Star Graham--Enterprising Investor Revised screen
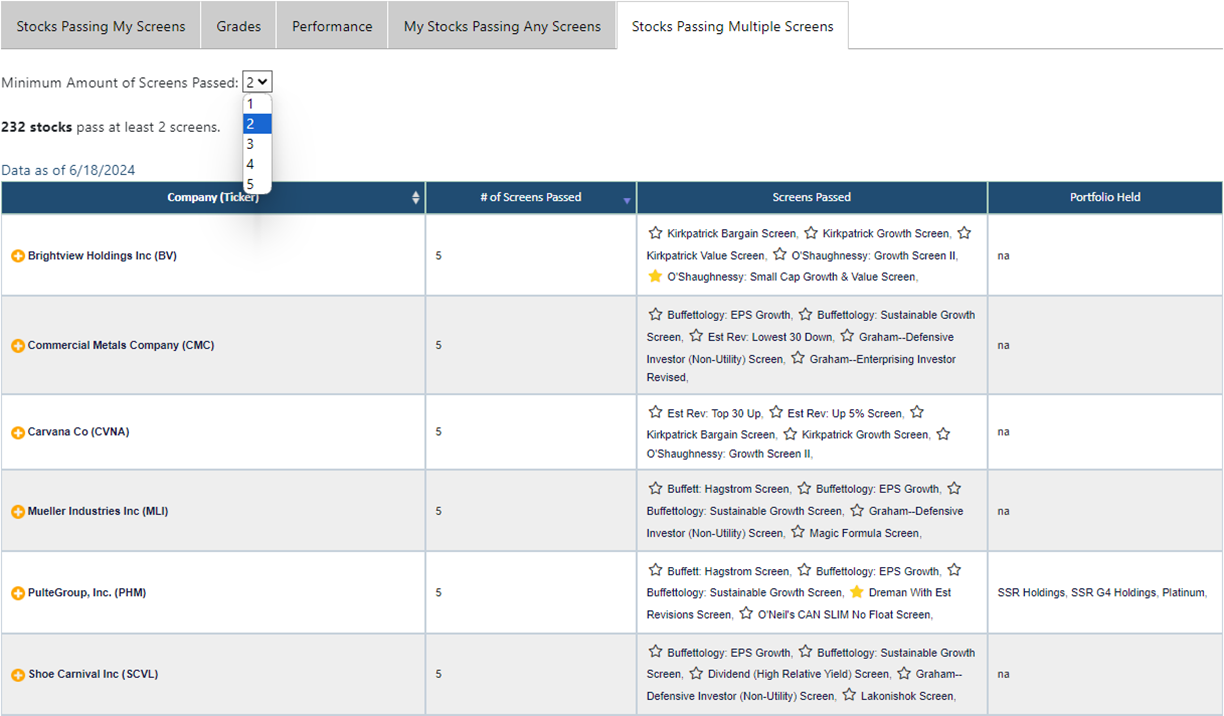 coord(798,358)
